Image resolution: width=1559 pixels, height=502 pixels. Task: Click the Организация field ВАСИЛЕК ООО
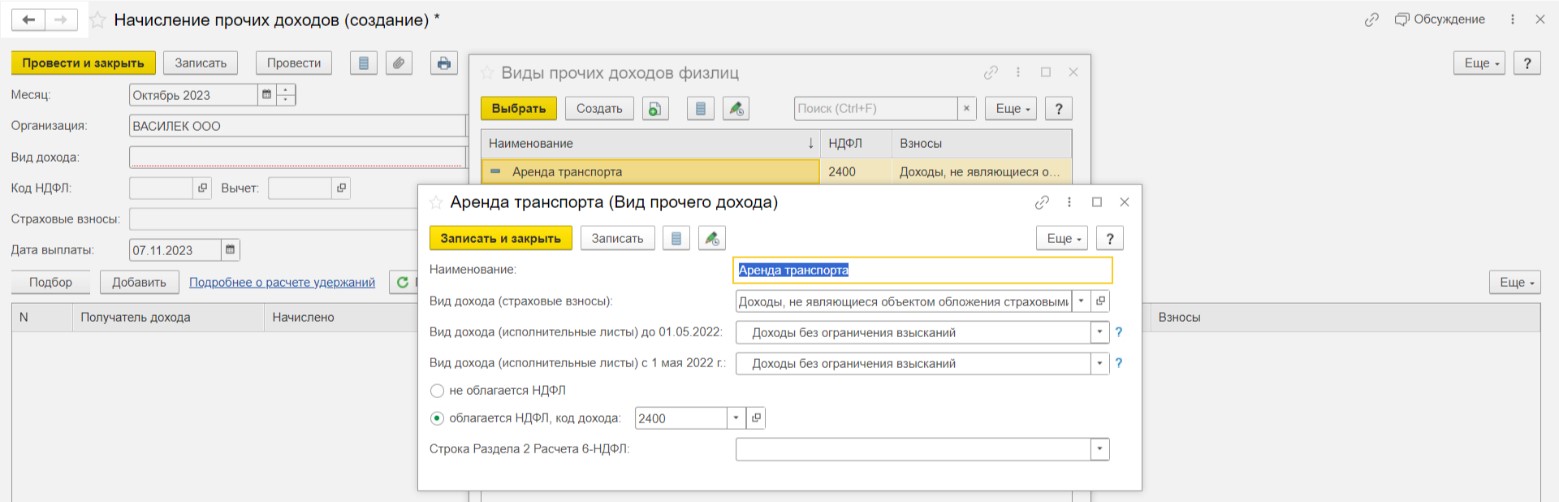click(x=297, y=126)
